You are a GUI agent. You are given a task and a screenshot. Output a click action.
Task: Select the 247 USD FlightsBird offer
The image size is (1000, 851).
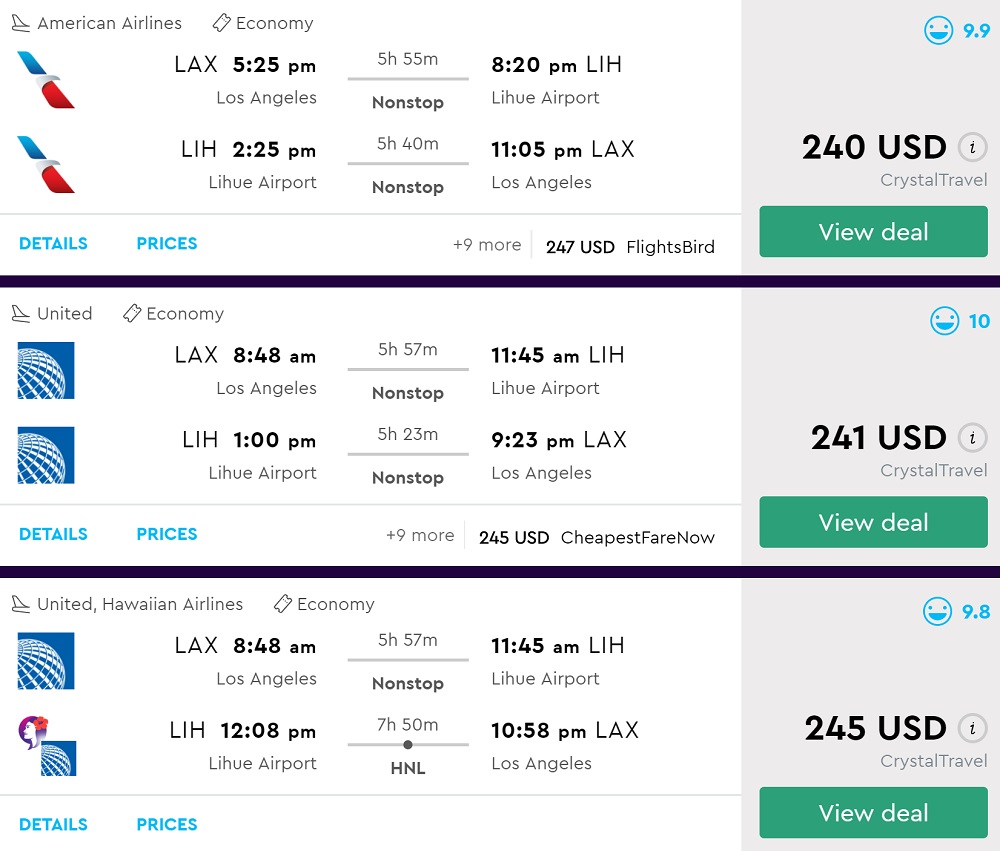(x=630, y=247)
